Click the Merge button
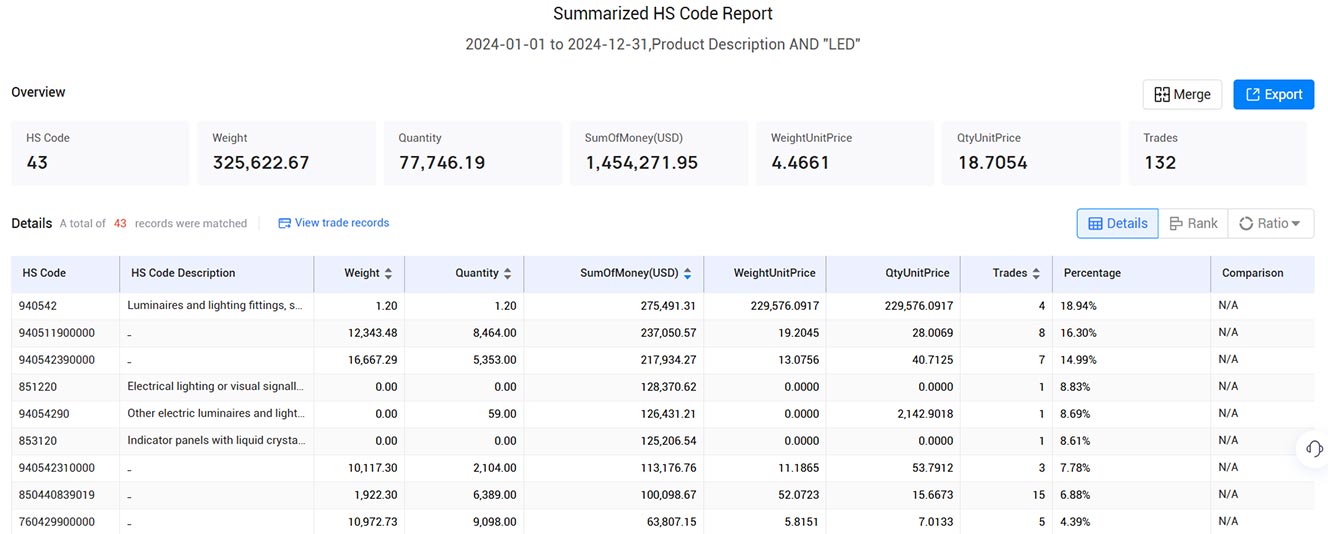Screen dimensions: 1328x534 (1182, 94)
